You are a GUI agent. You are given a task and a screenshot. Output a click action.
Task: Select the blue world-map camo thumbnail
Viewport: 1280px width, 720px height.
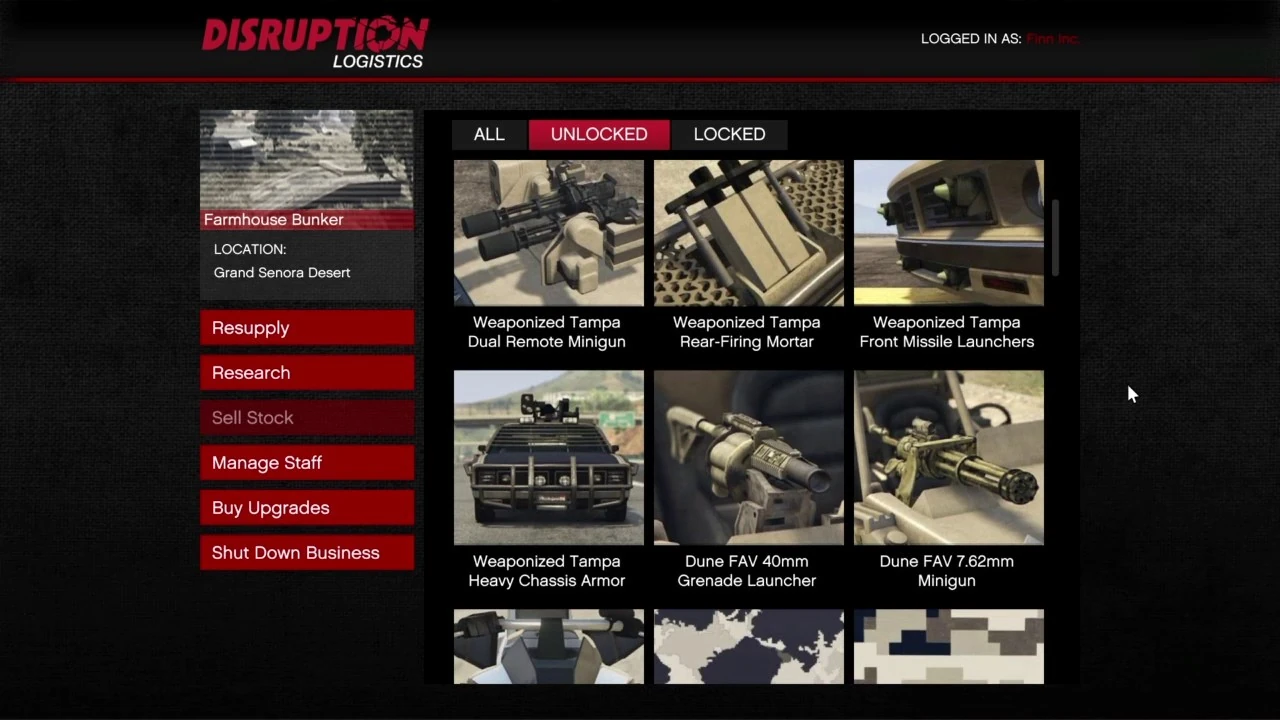[x=749, y=647]
